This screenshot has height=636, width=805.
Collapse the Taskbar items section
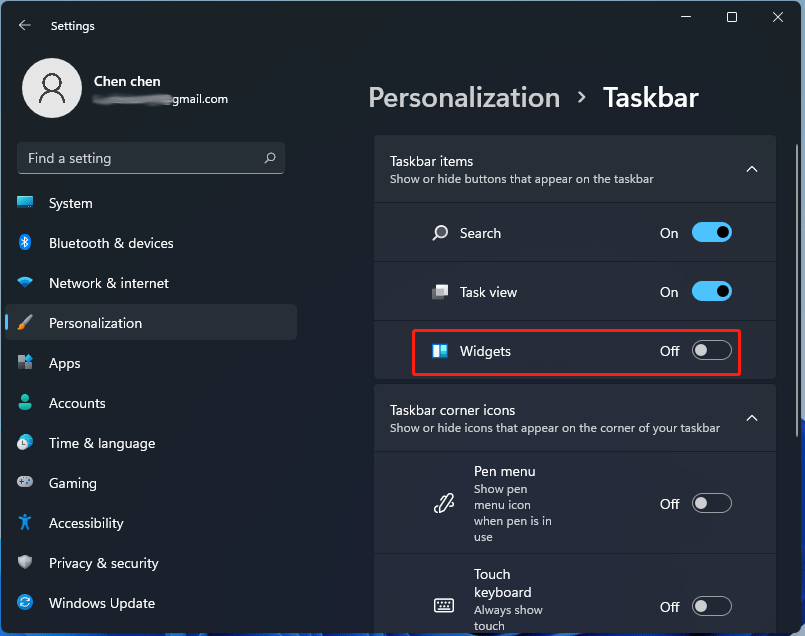752,169
